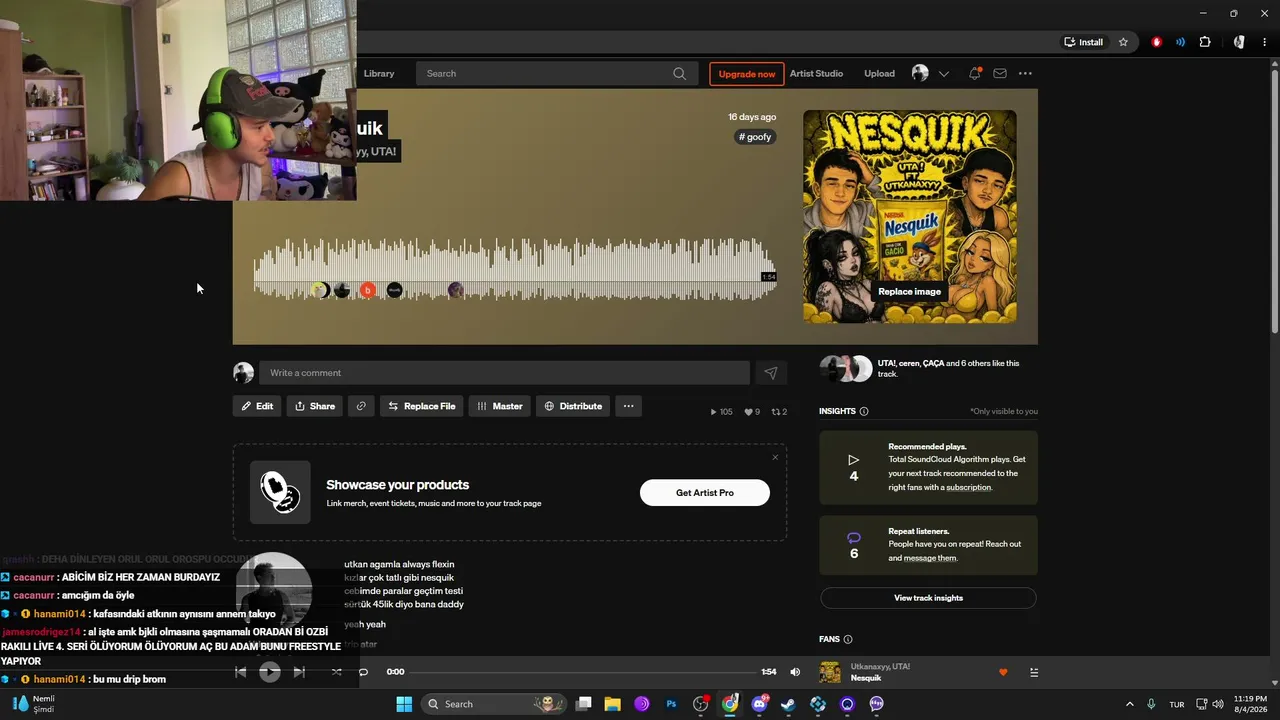Click the search magnifier icon
Viewport: 1280px width, 720px height.
pyautogui.click(x=680, y=73)
